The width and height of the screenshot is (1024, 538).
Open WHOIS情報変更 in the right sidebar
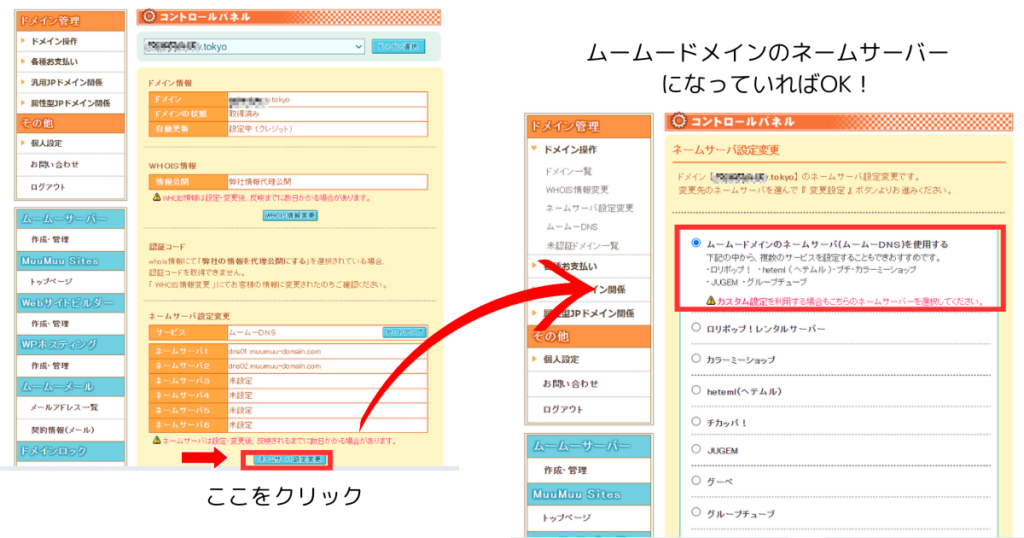(577, 189)
